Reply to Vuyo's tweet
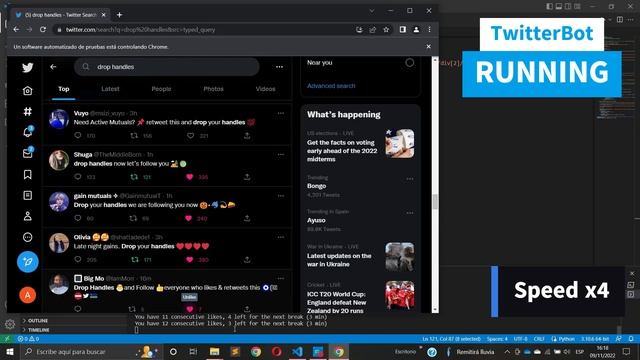Image resolution: width=640 pixels, height=360 pixels. coord(78,136)
